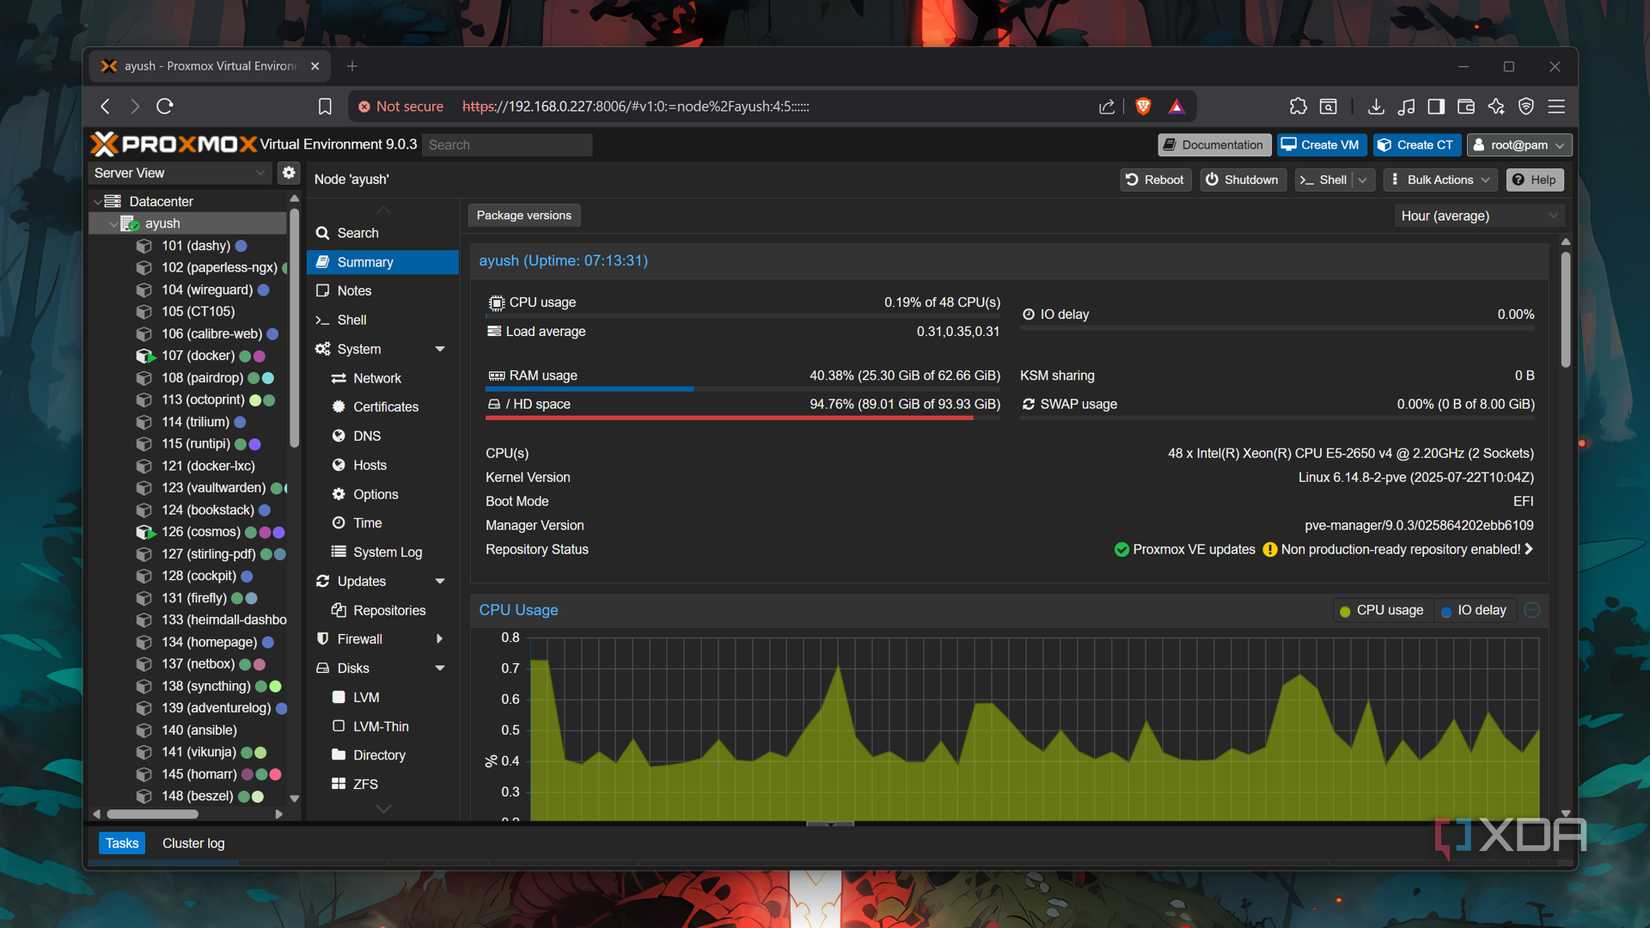
Task: Collapse the Updates menu section
Action: [x=440, y=581]
